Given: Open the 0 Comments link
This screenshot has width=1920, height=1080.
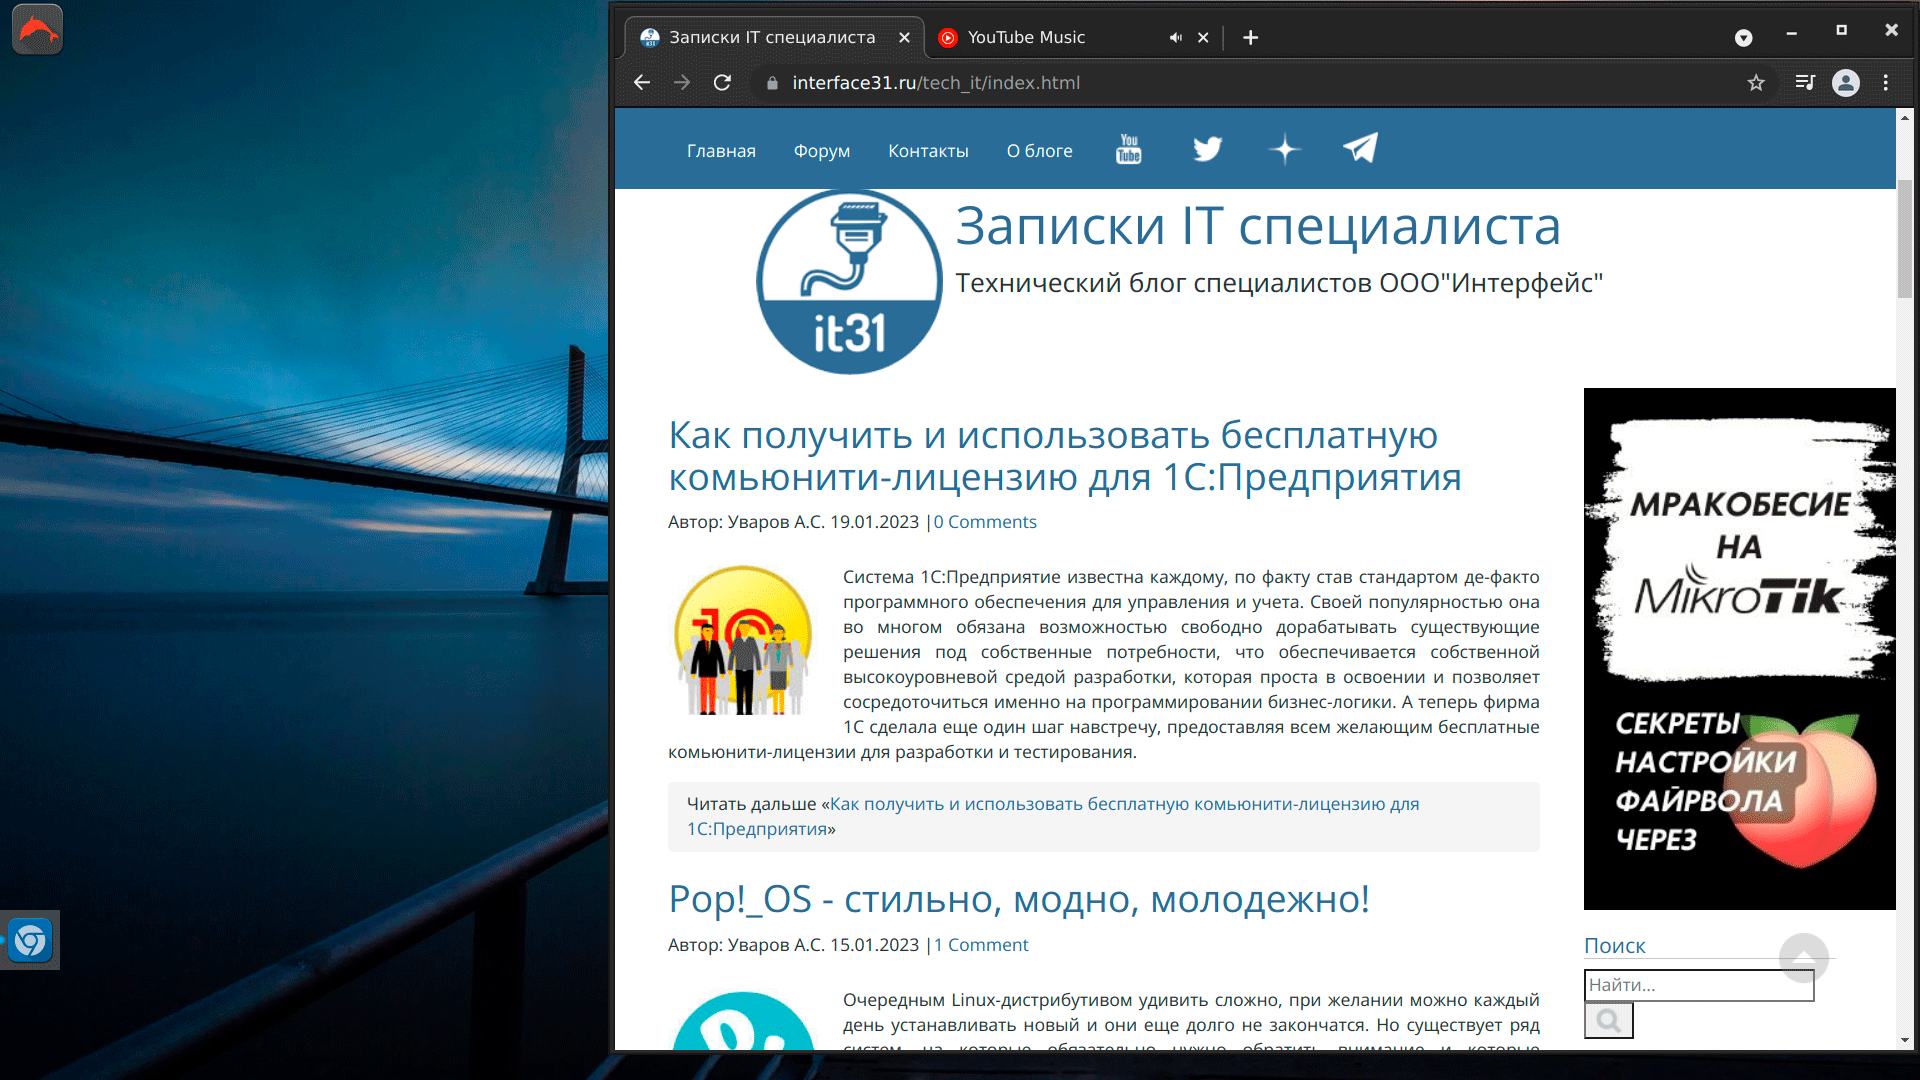Looking at the screenshot, I should pos(985,522).
